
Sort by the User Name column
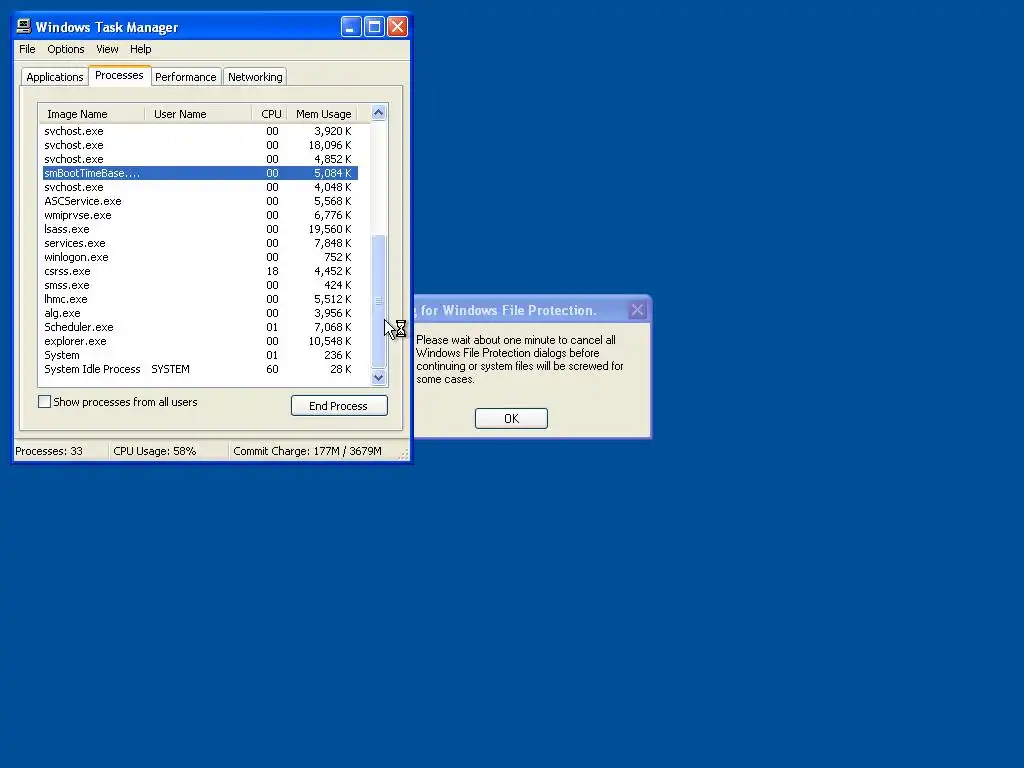click(198, 114)
